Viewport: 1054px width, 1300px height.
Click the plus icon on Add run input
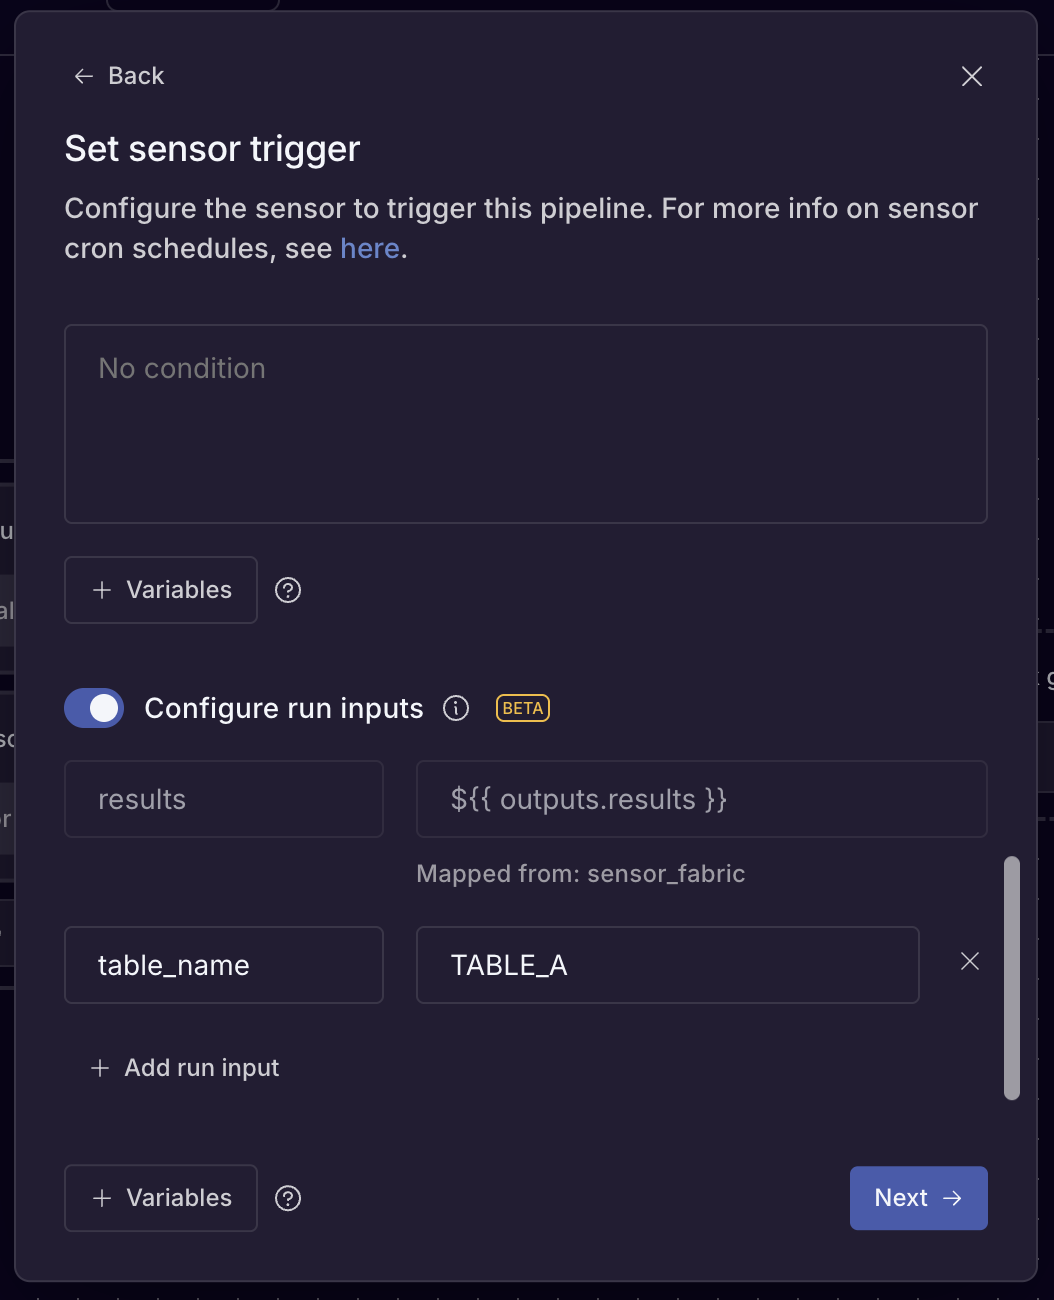click(x=99, y=1068)
